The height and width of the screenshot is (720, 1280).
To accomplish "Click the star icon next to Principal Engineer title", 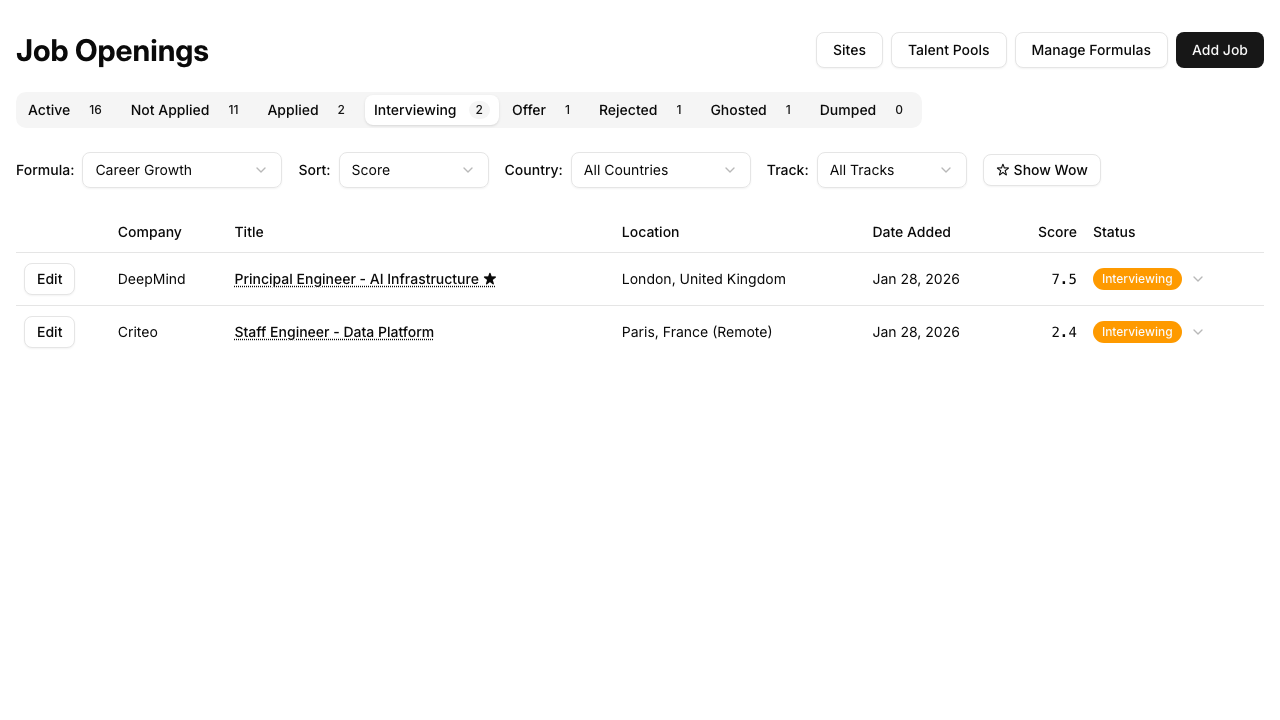I will tap(489, 279).
